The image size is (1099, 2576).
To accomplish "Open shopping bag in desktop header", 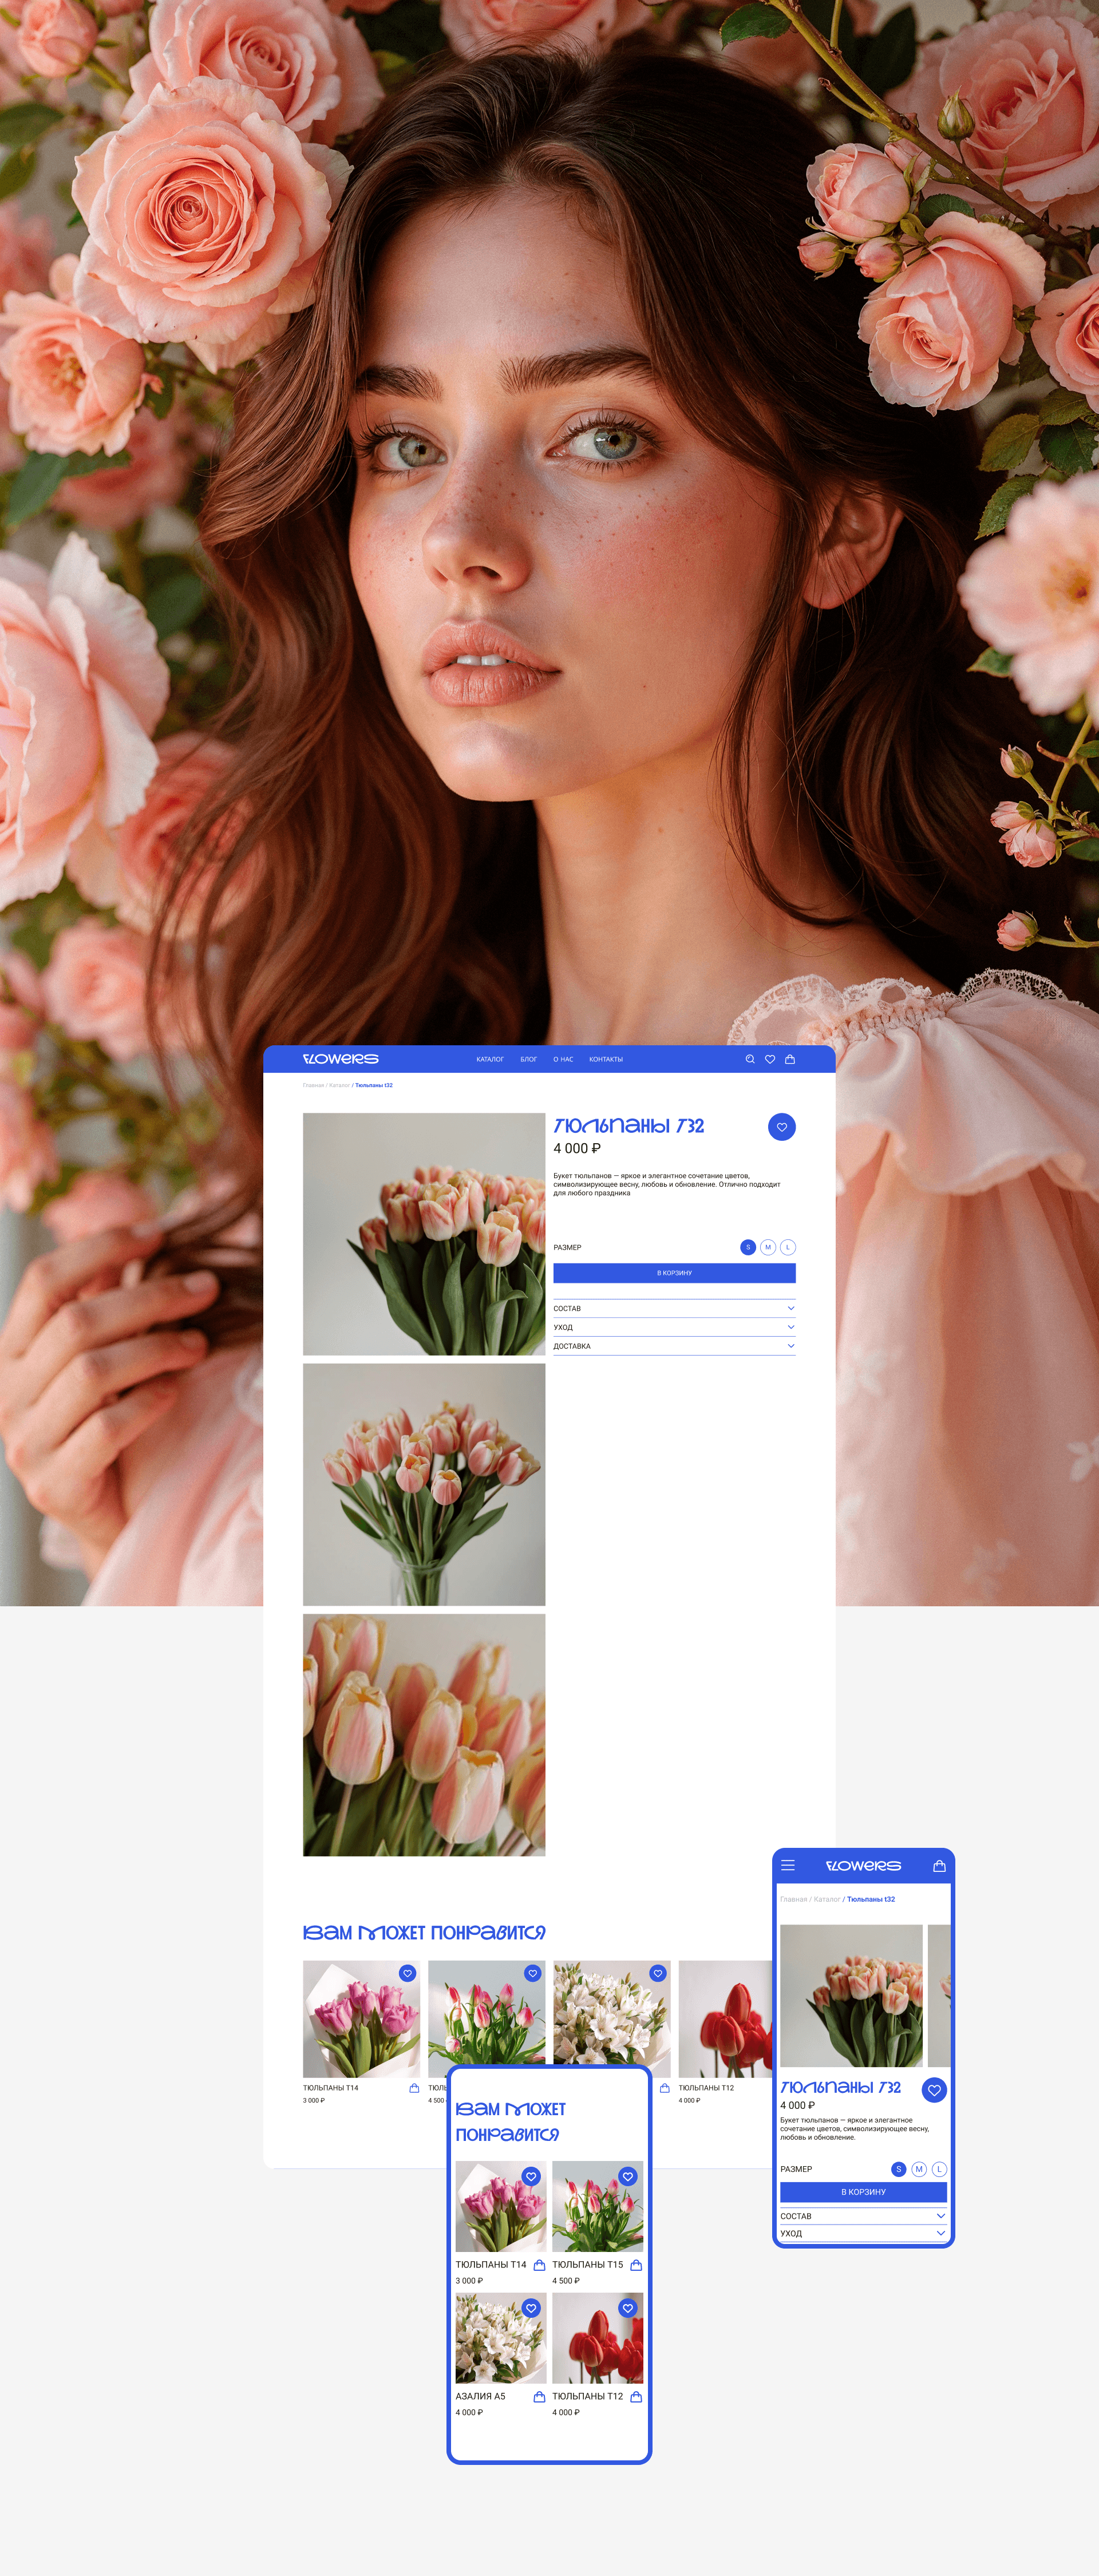I will click(x=790, y=1059).
